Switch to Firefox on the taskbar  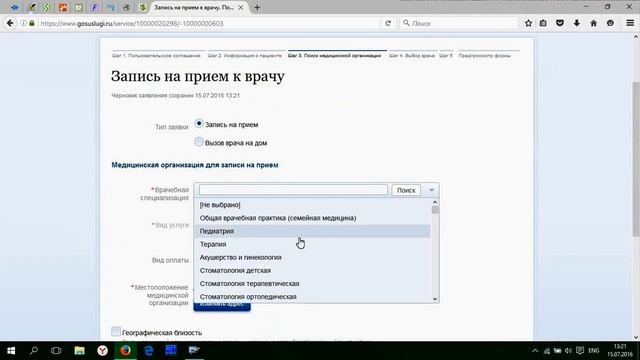[125, 351]
